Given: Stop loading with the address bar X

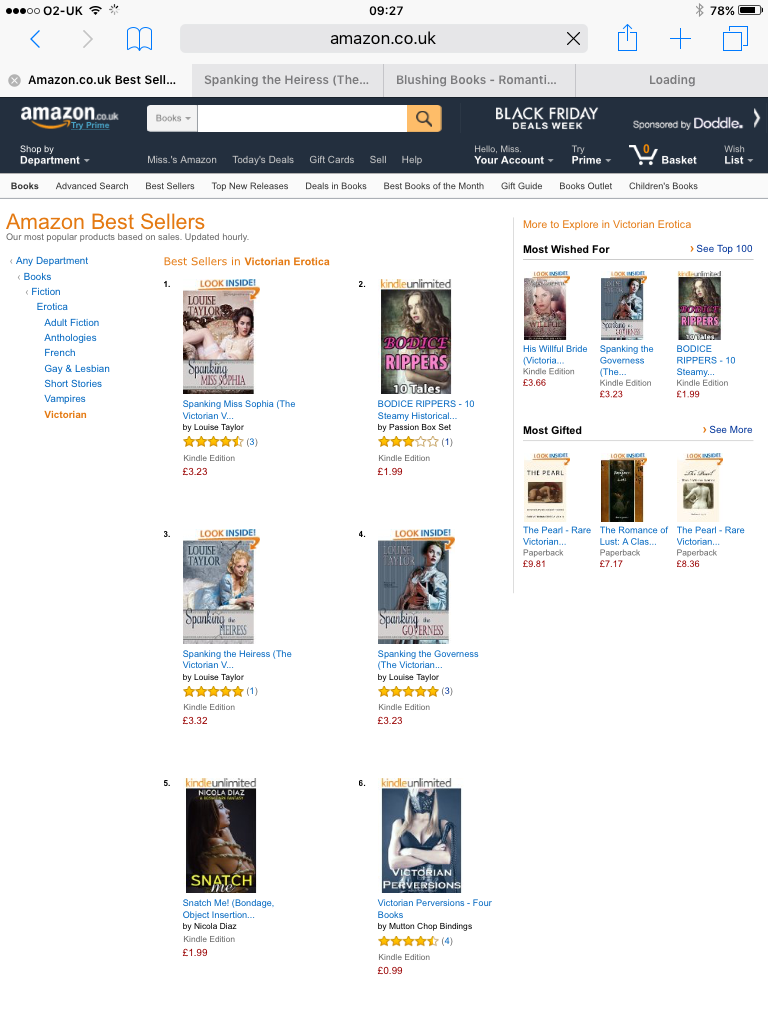Looking at the screenshot, I should (573, 39).
